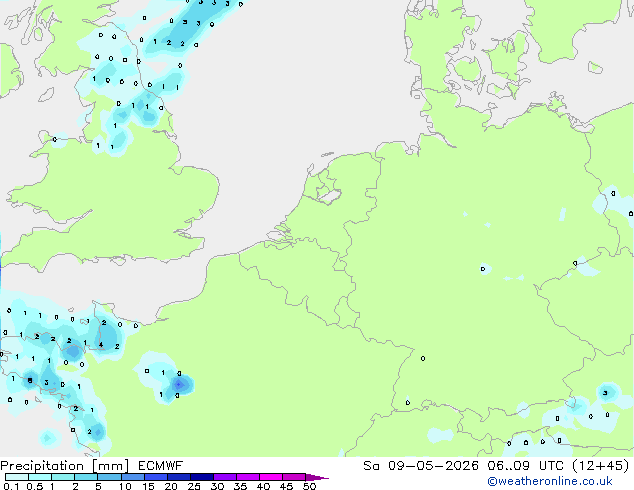Click the '0.1' legend scale label

11,486
